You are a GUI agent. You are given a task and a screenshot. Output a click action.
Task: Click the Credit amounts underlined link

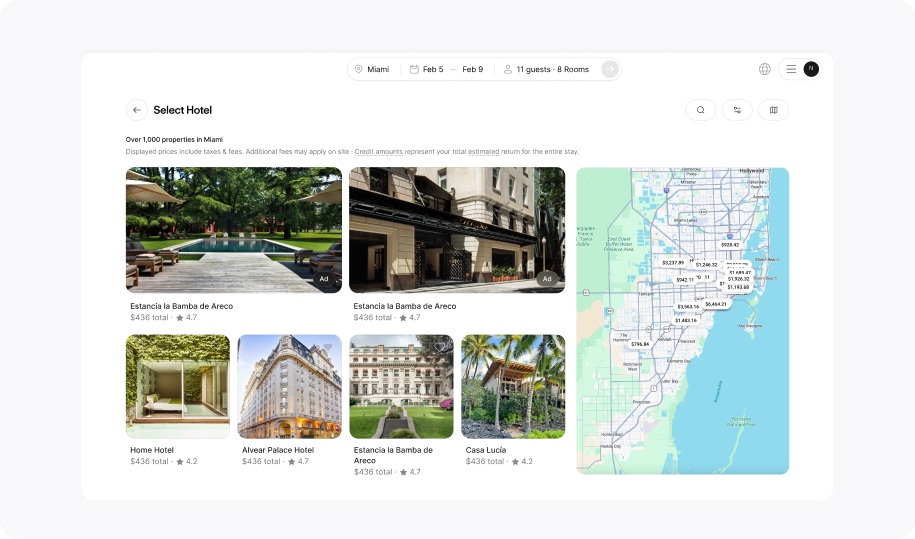(x=379, y=152)
